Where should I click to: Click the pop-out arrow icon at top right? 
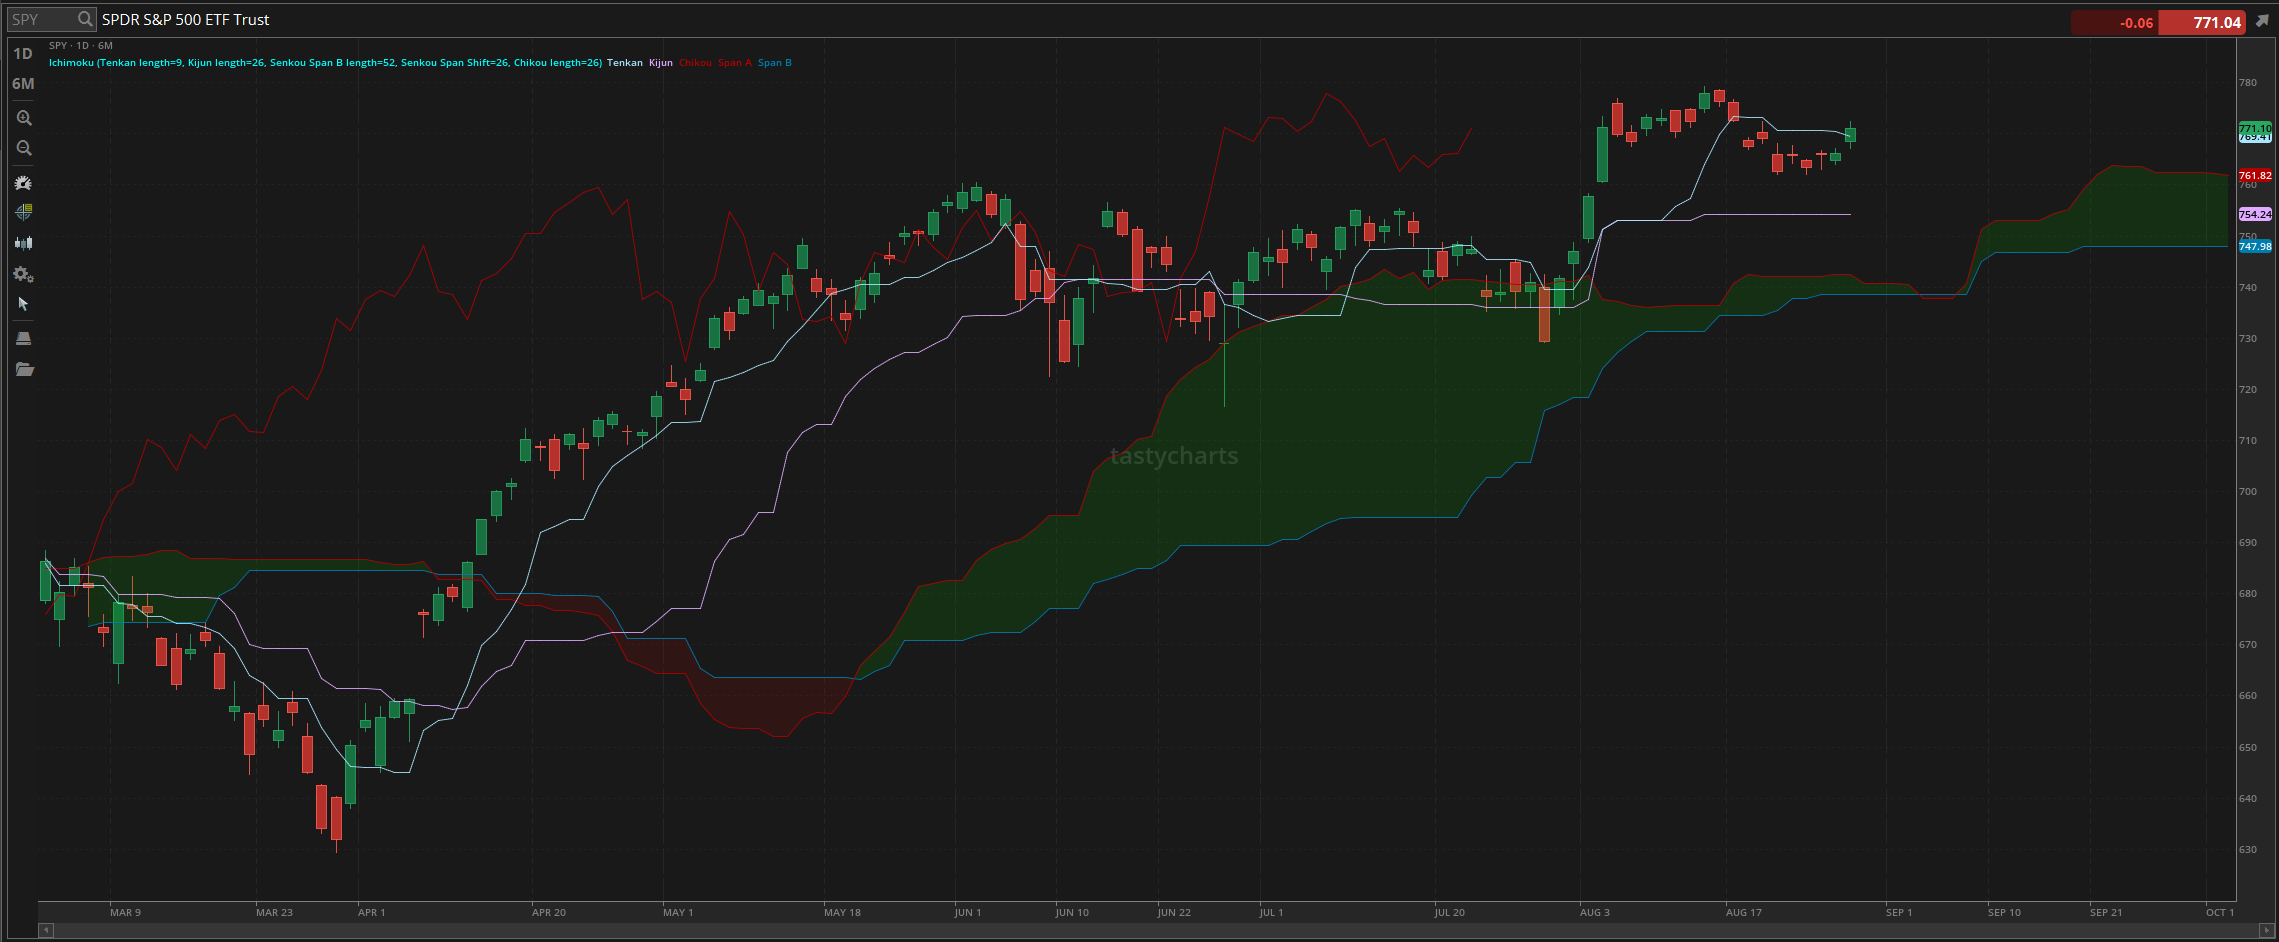click(x=2262, y=21)
